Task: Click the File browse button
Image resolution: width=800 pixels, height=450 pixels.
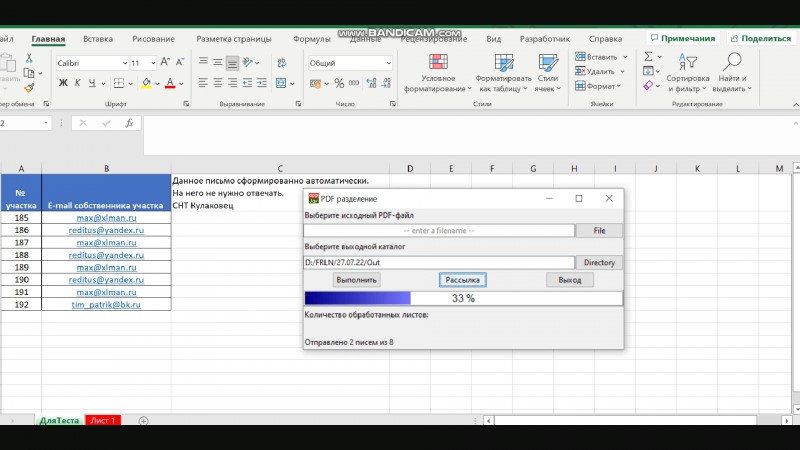Action: pyautogui.click(x=599, y=231)
